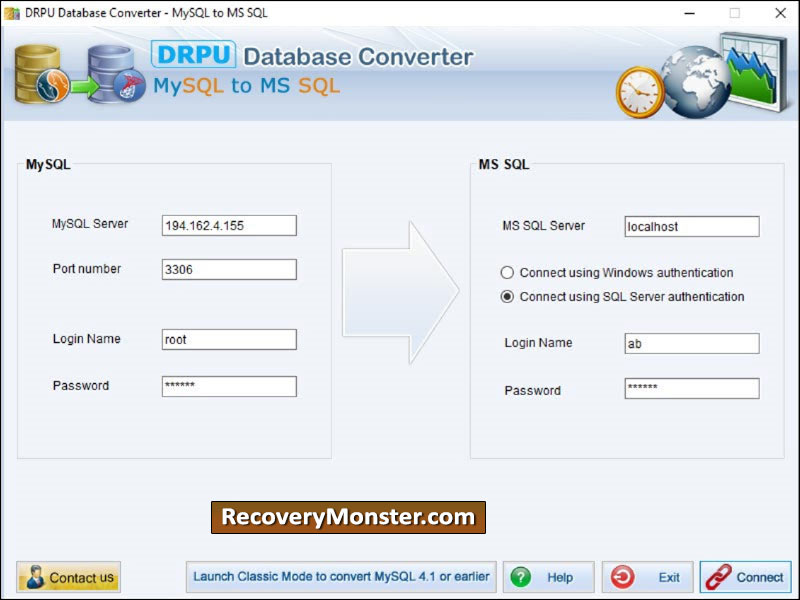Click the green Help question mark icon
Viewport: 800px width, 600px height.
click(x=521, y=577)
